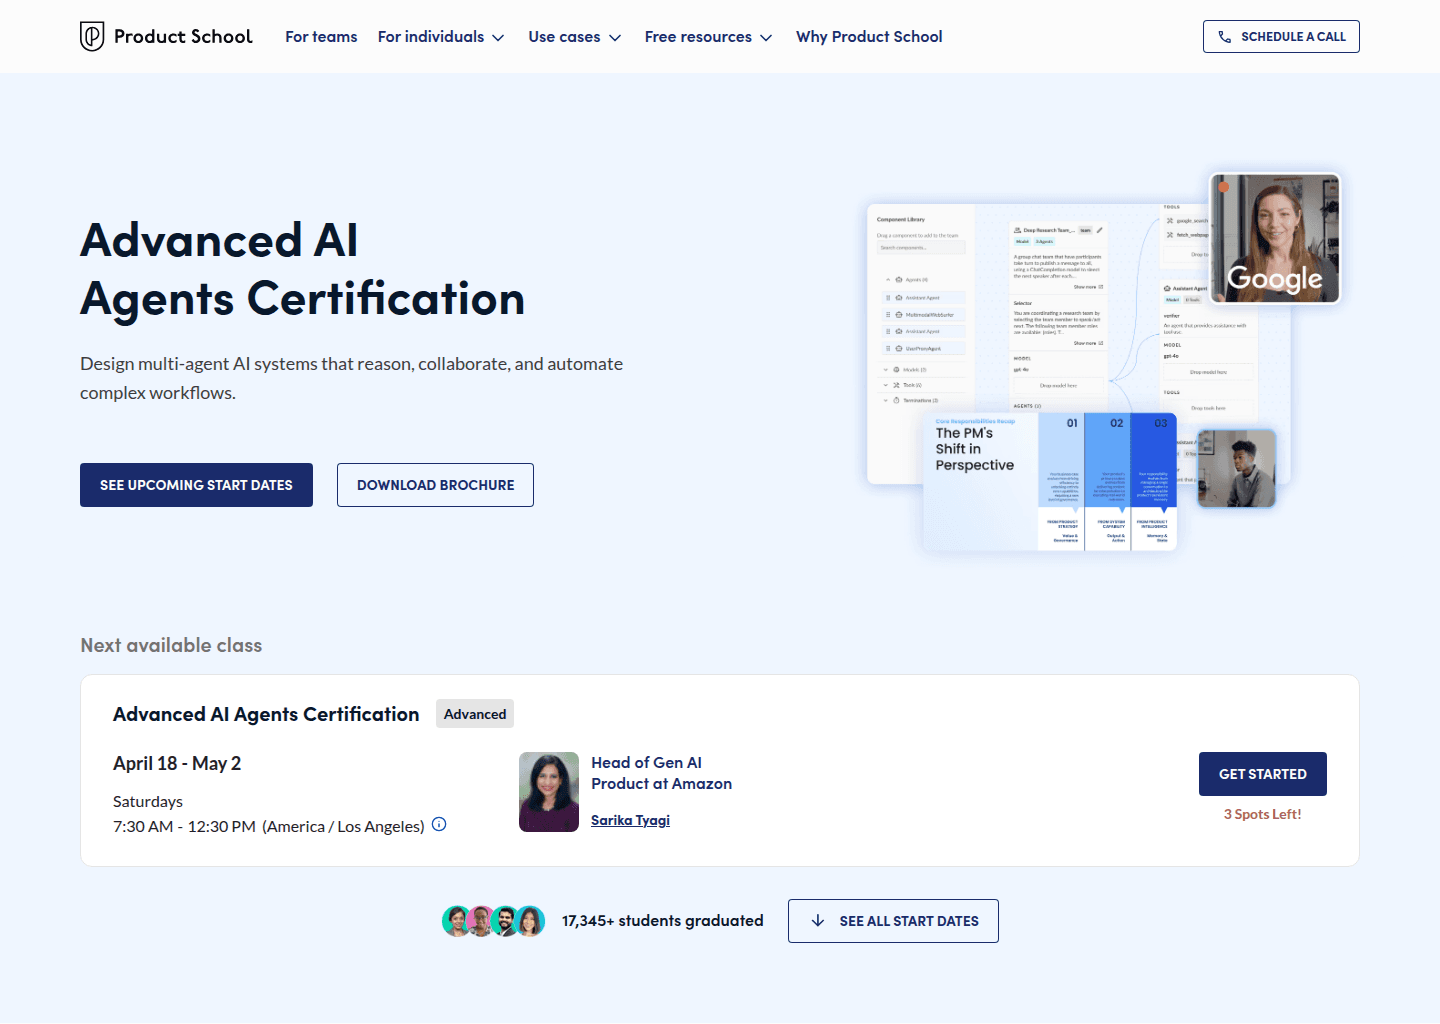Click the Download Brochure button

435,485
